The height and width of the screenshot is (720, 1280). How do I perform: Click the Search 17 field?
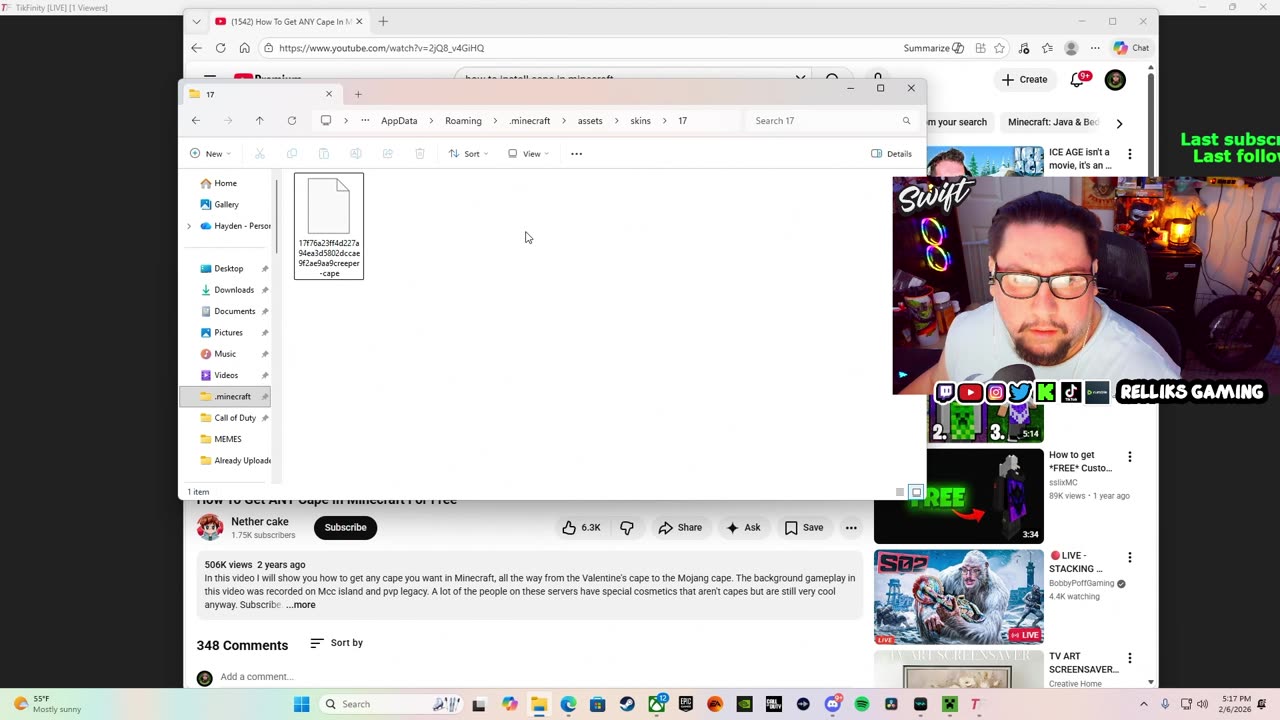832,121
